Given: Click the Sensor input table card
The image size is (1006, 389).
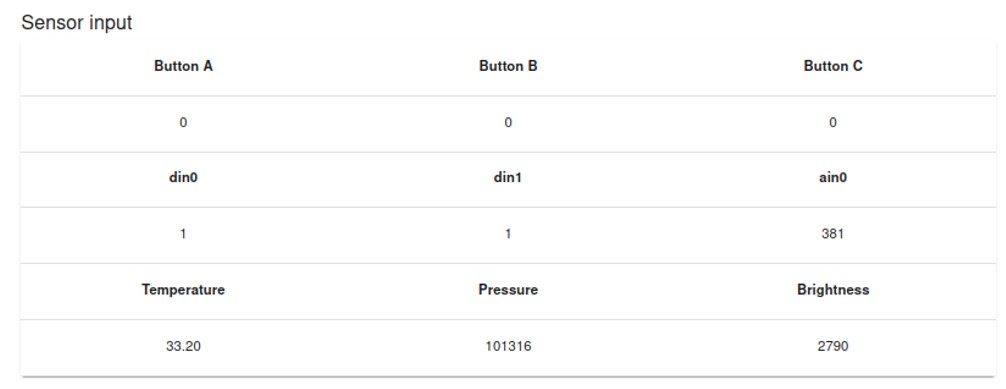Looking at the screenshot, I should tap(508, 208).
